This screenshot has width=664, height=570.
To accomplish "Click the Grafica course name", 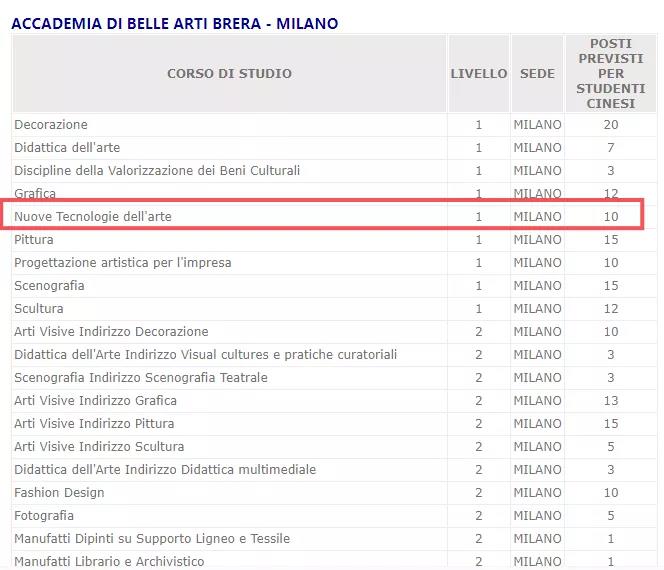I will click(x=35, y=193).
